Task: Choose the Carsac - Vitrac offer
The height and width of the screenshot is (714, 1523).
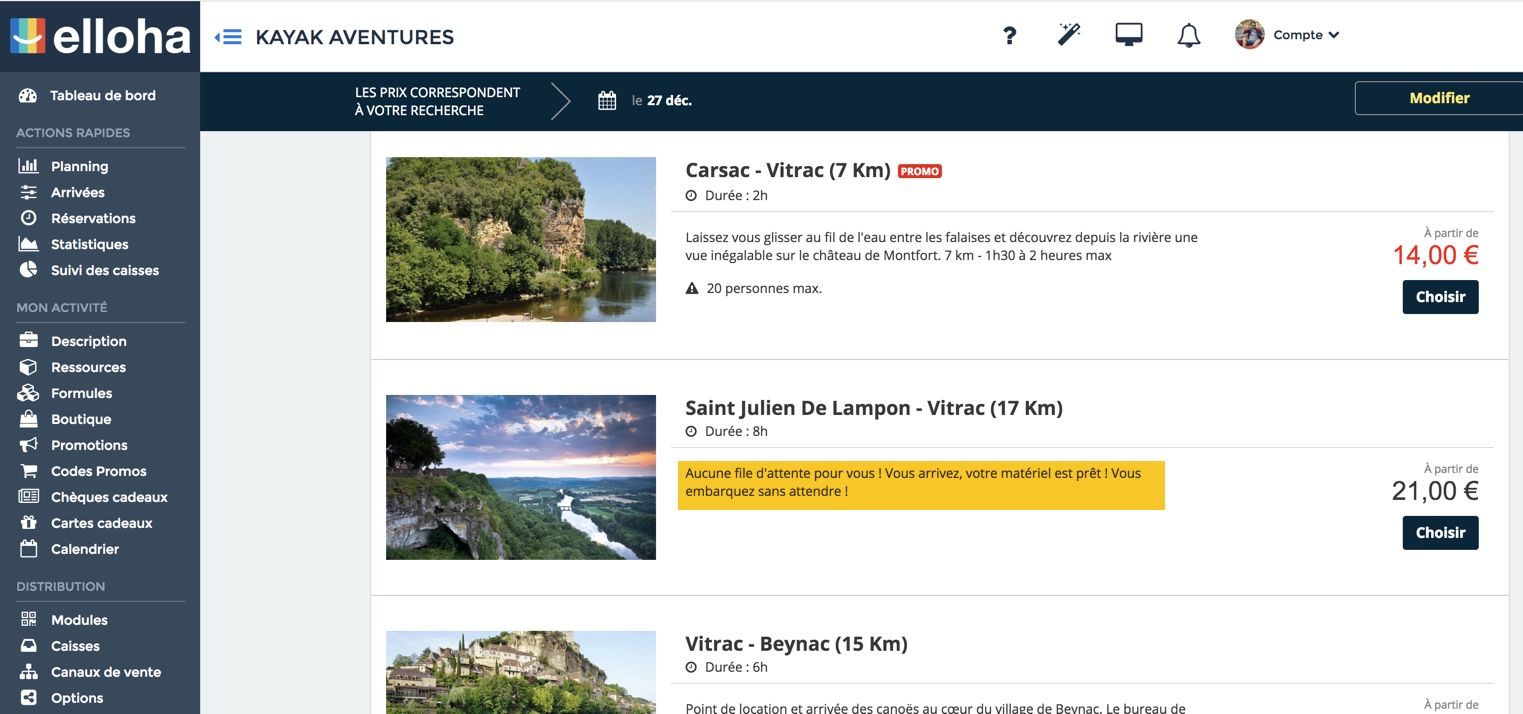Action: pos(1440,297)
